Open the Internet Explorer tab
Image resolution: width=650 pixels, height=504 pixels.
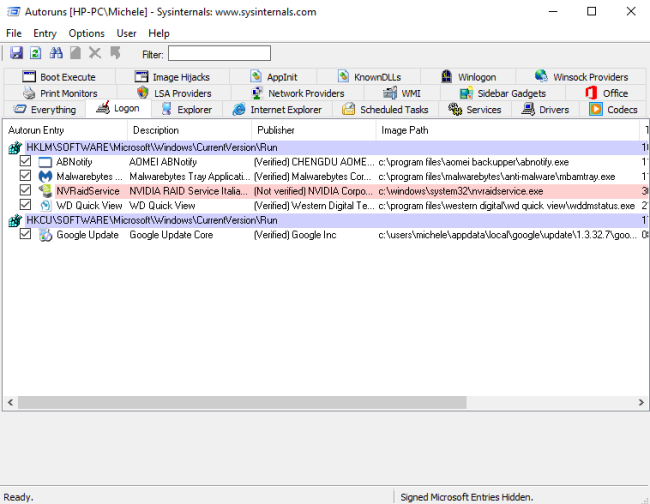pos(277,109)
